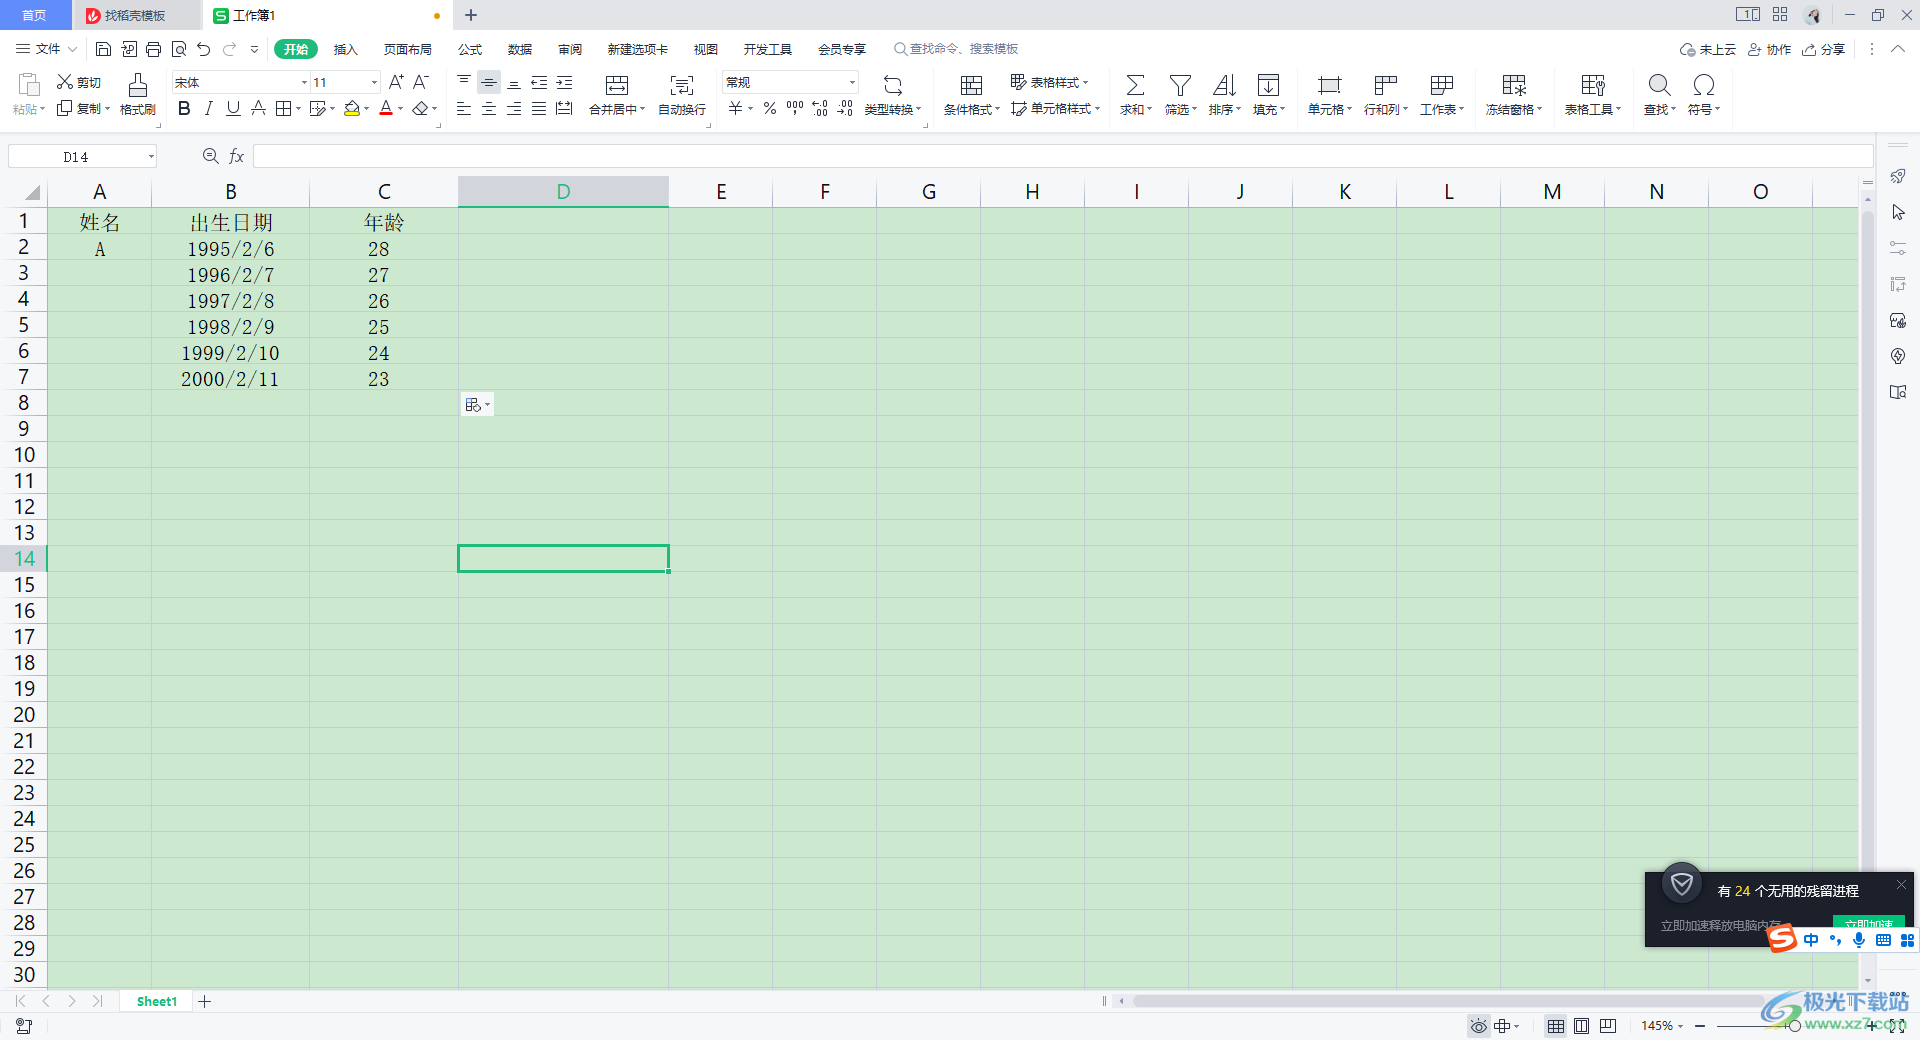Toggle middle vertical alignment
Screen dimensions: 1920x1040
coord(489,82)
